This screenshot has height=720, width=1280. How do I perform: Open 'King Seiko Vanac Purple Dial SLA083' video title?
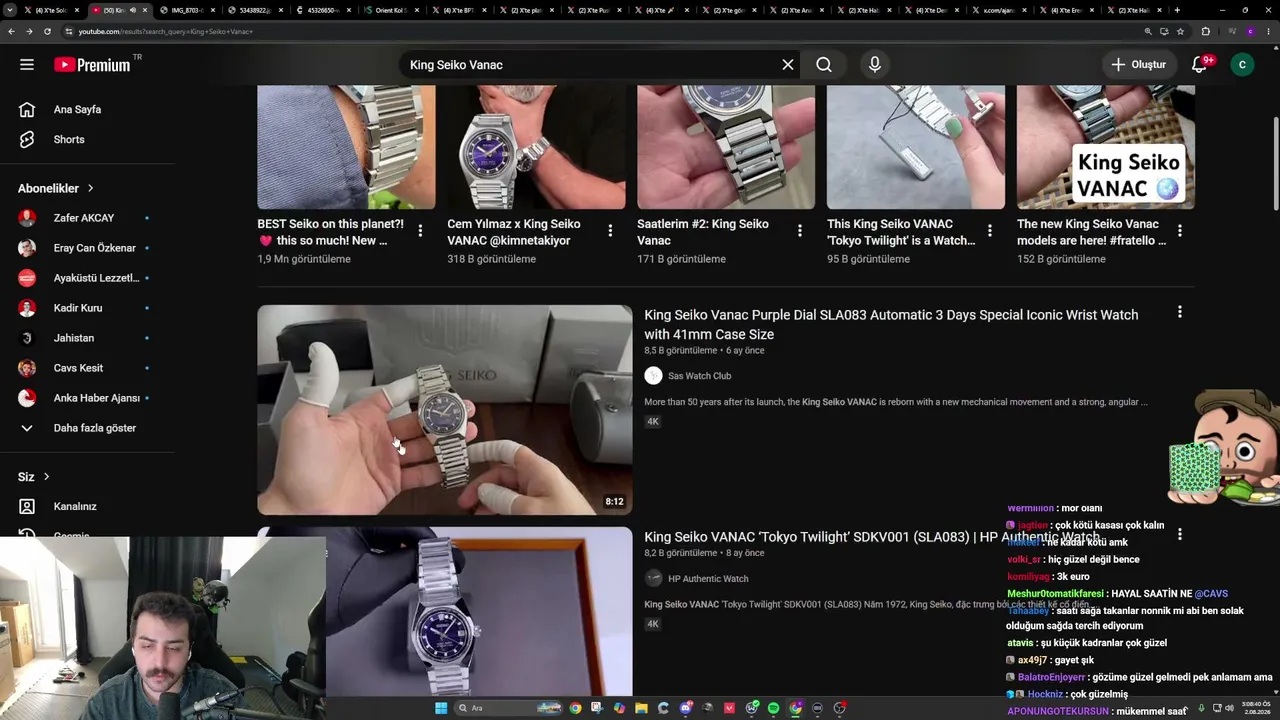click(891, 324)
